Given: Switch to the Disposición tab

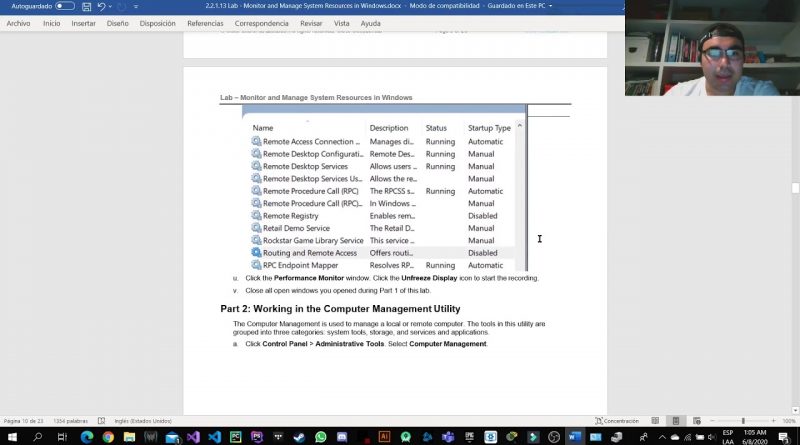Looking at the screenshot, I should tap(157, 23).
